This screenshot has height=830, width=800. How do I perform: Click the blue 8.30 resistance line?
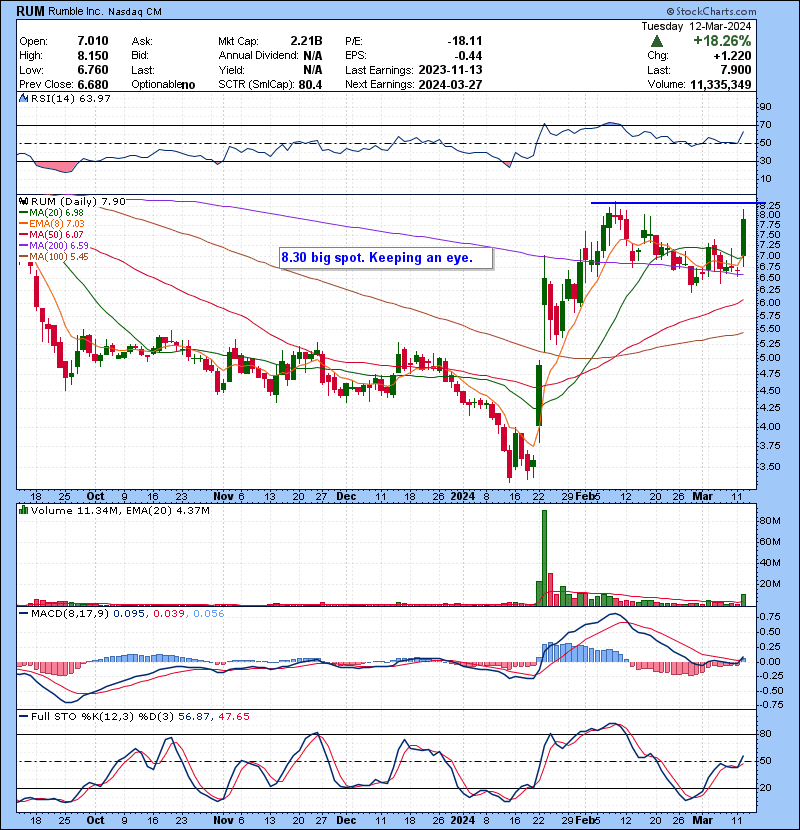[678, 203]
